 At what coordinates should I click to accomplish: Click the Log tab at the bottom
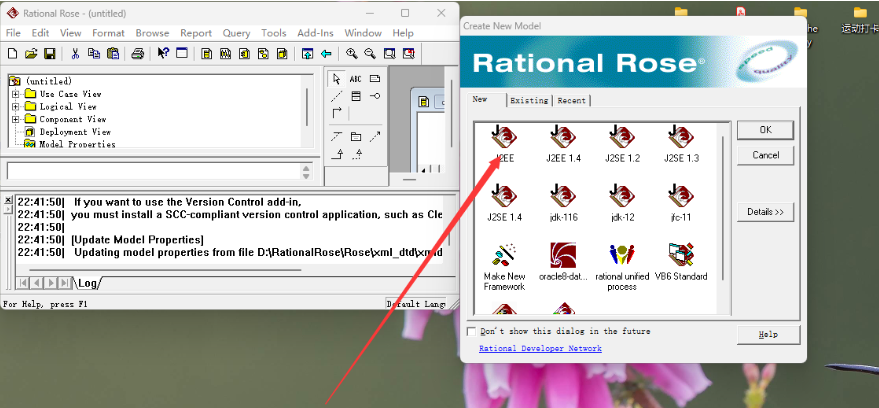click(x=87, y=283)
